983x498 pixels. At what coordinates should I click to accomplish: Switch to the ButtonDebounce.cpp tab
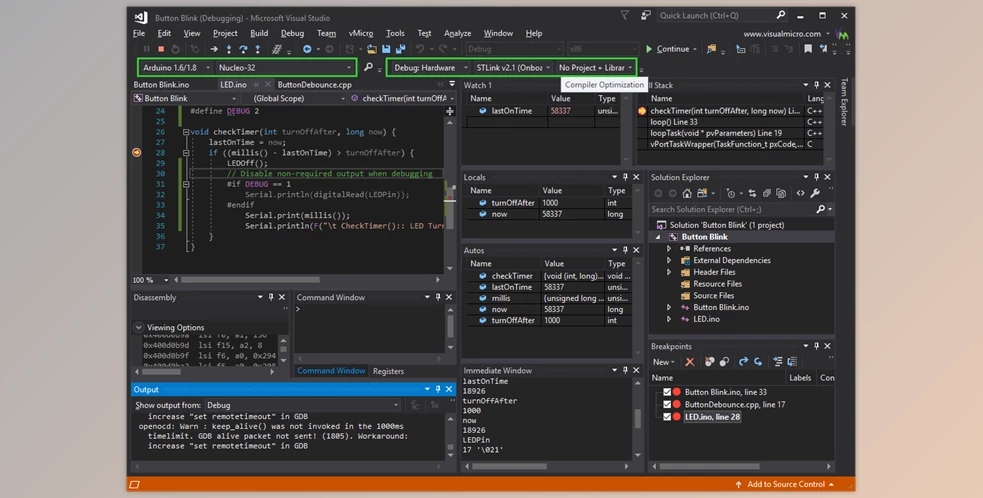[x=315, y=85]
